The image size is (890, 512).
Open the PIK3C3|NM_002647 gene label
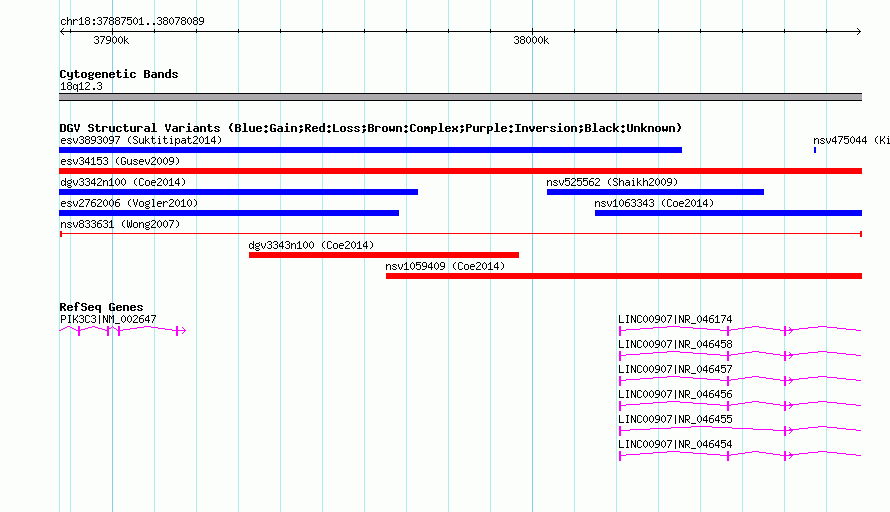108,319
